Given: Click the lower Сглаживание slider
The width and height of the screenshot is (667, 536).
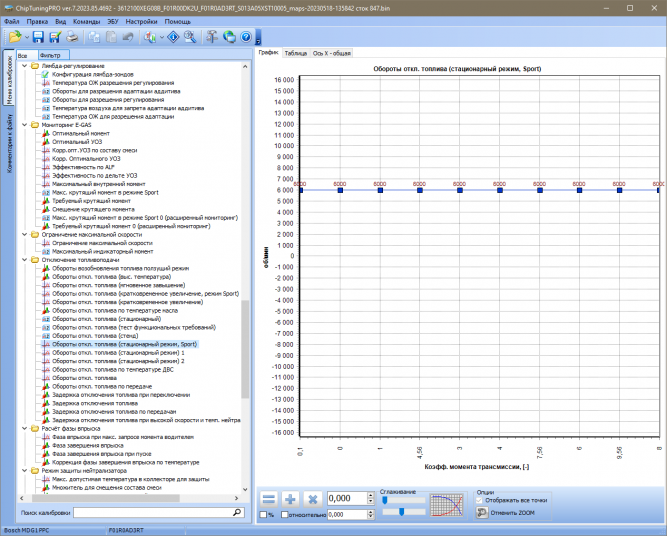Looking at the screenshot, I should [x=403, y=512].
